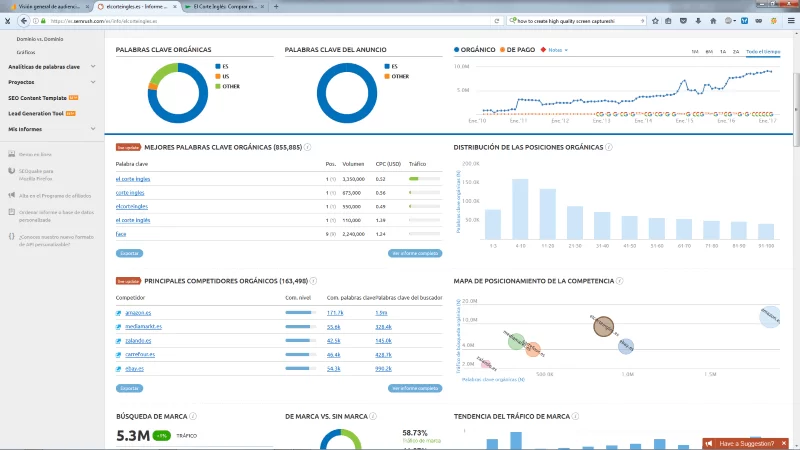Click the green padlock site security icon
This screenshot has height=450, width=800.
43,21
